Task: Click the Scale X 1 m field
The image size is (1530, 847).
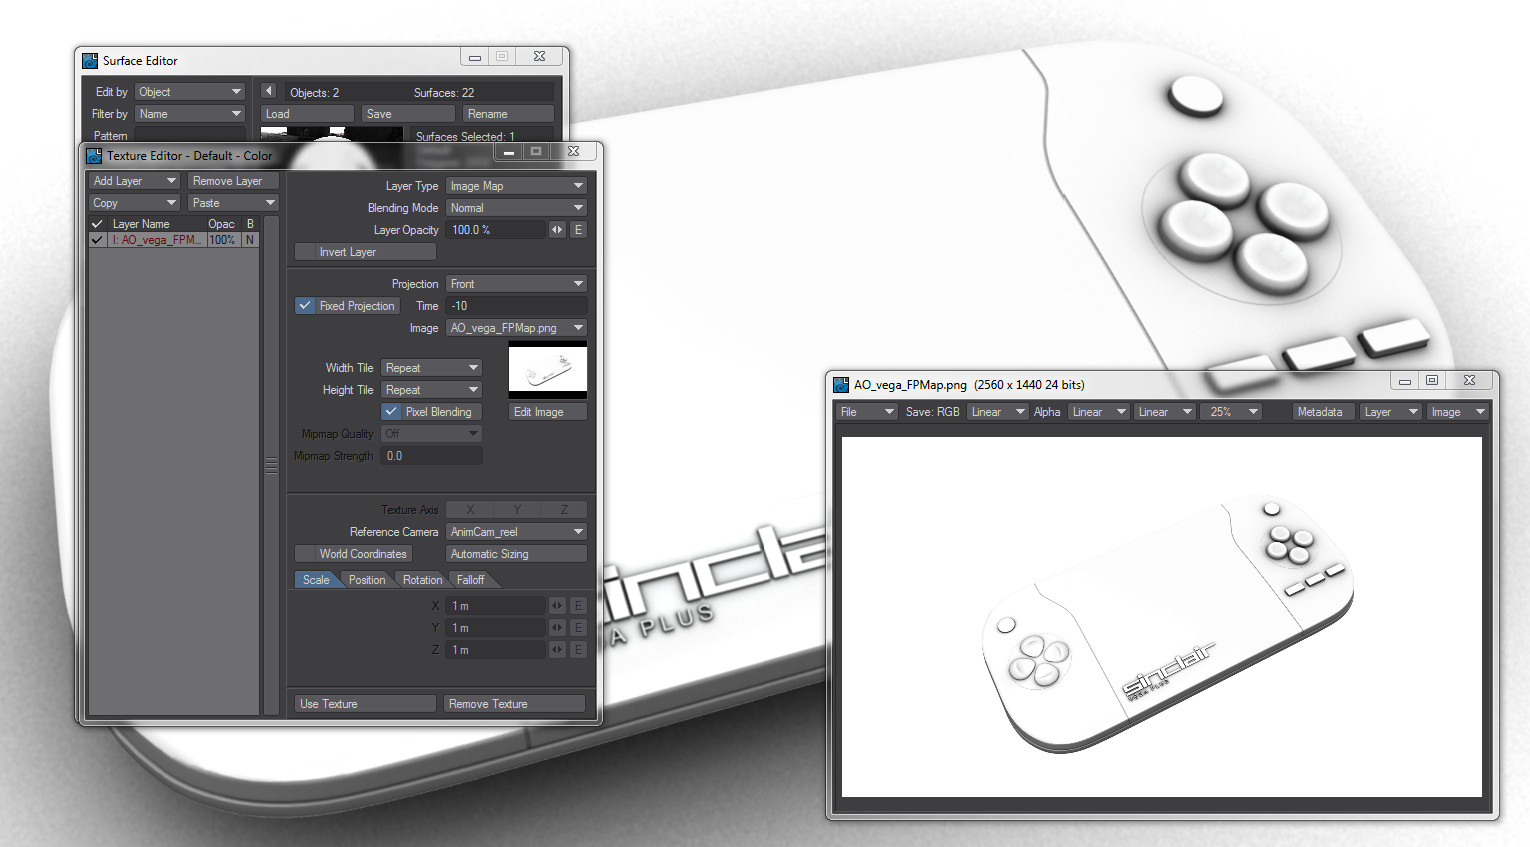Action: [496, 606]
